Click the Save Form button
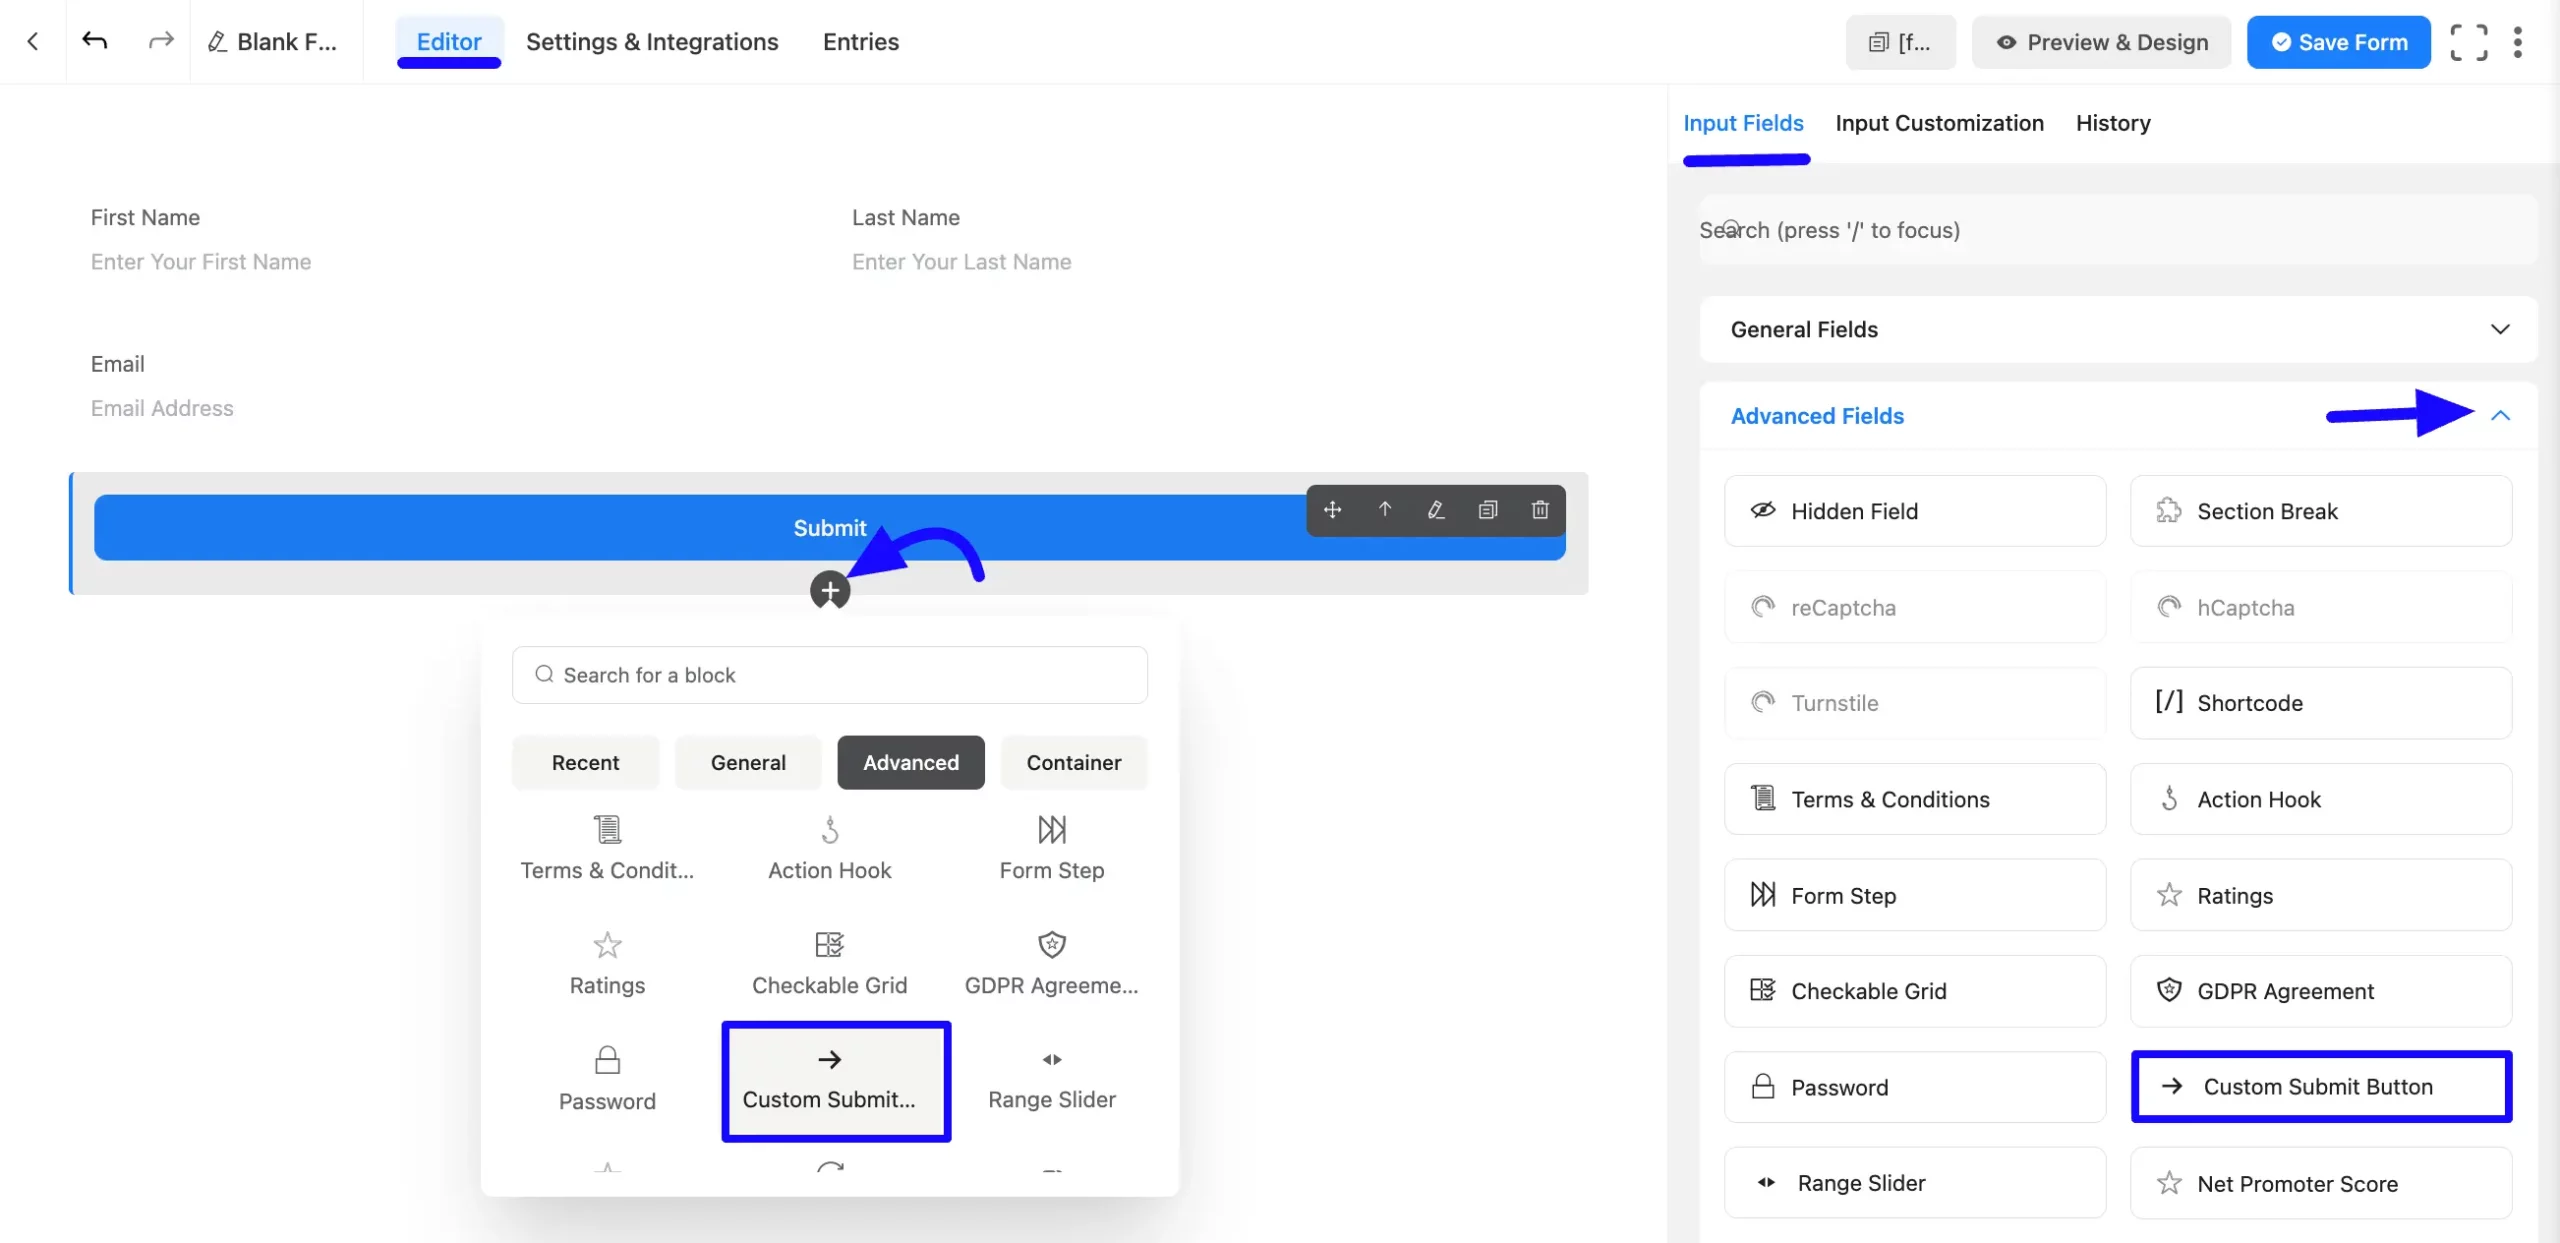The width and height of the screenshot is (2560, 1243). tap(2338, 42)
